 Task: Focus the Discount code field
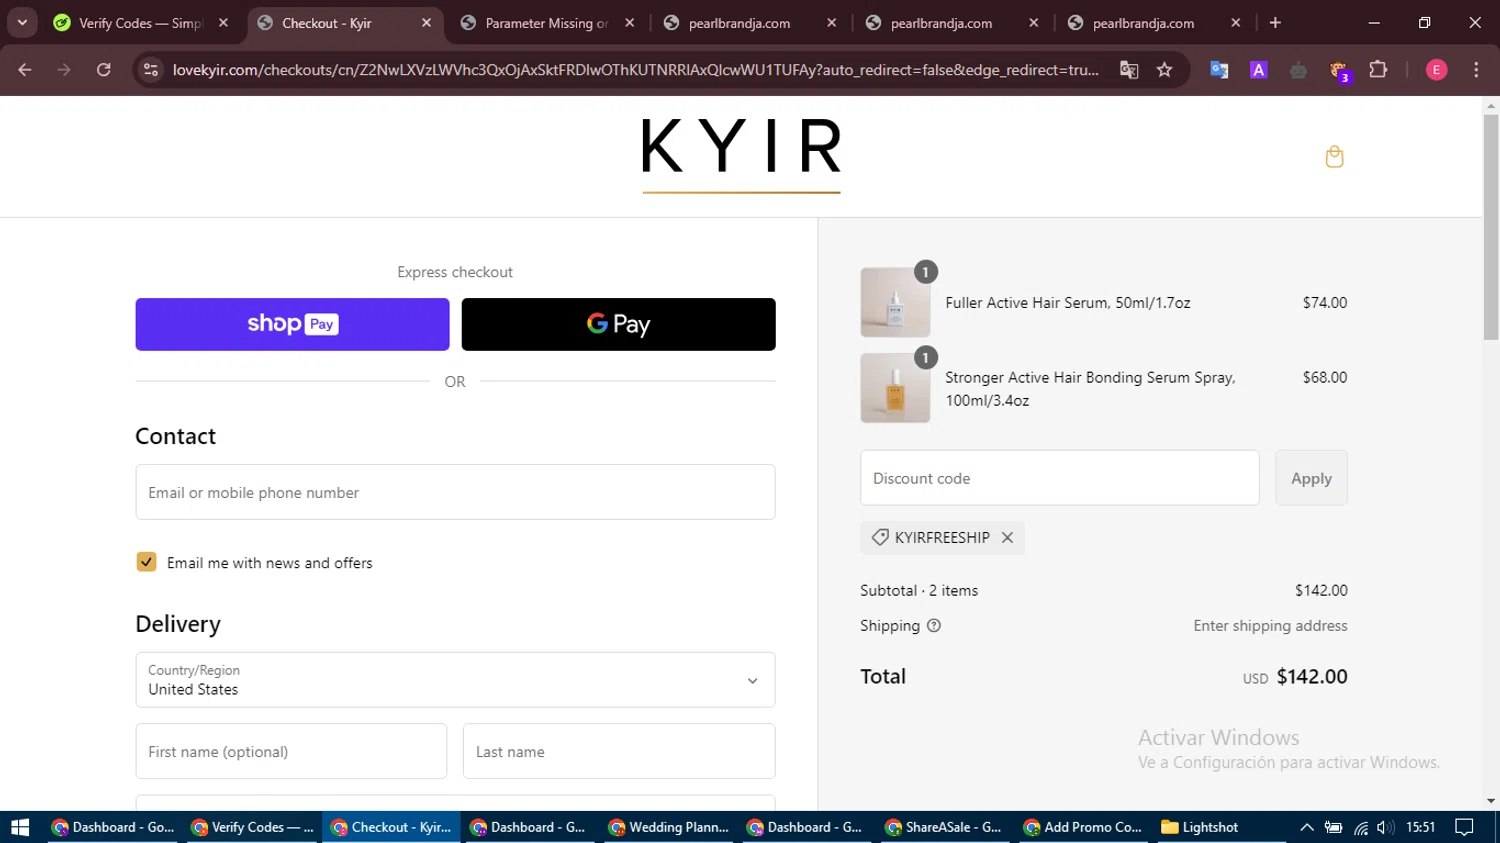coord(1060,478)
